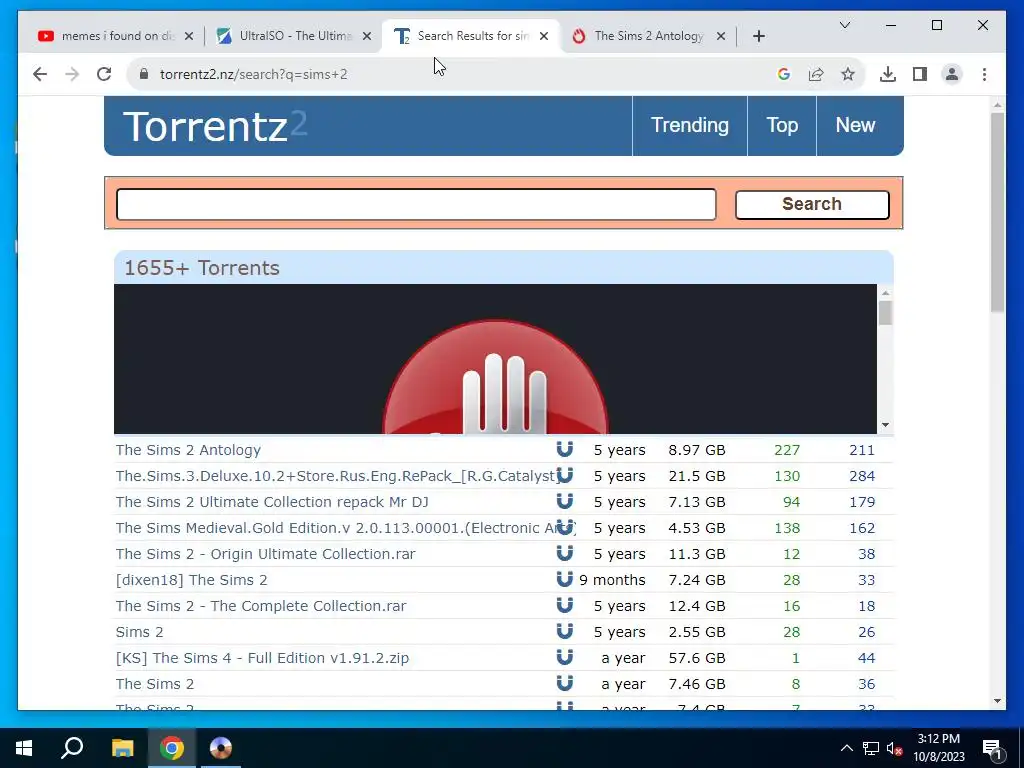1024x768 pixels.
Task: Click the page vertical scrollbar thumb
Action: click(997, 212)
